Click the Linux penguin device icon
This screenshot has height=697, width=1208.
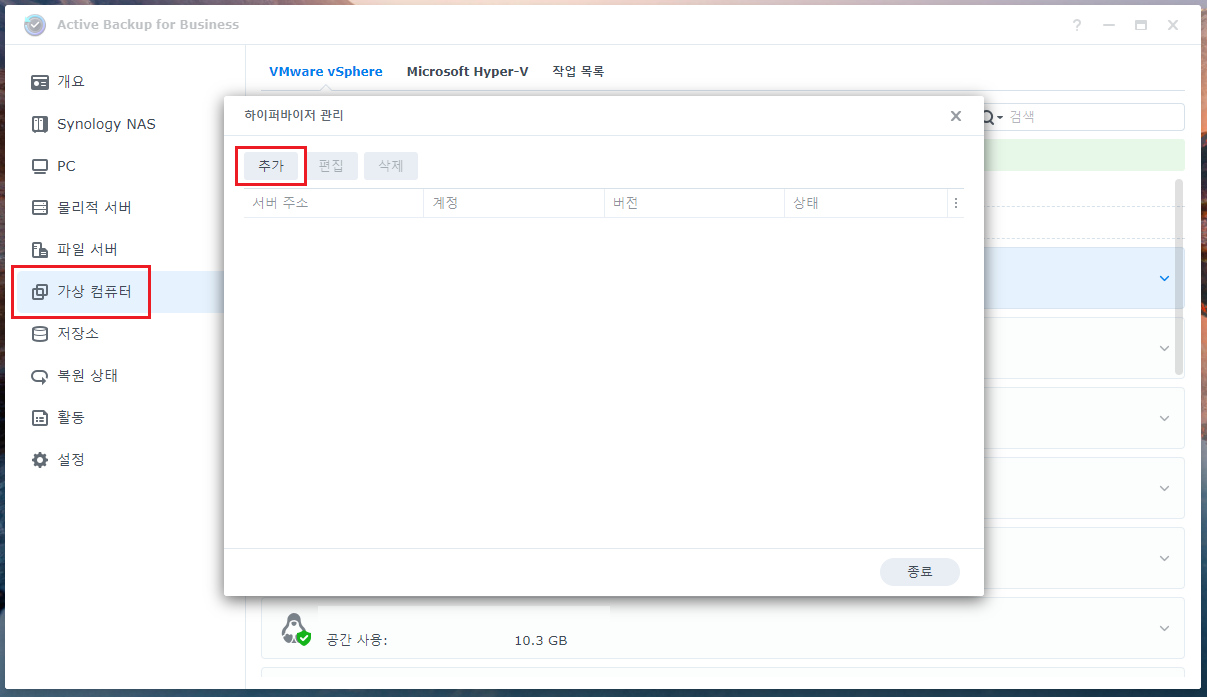[295, 629]
